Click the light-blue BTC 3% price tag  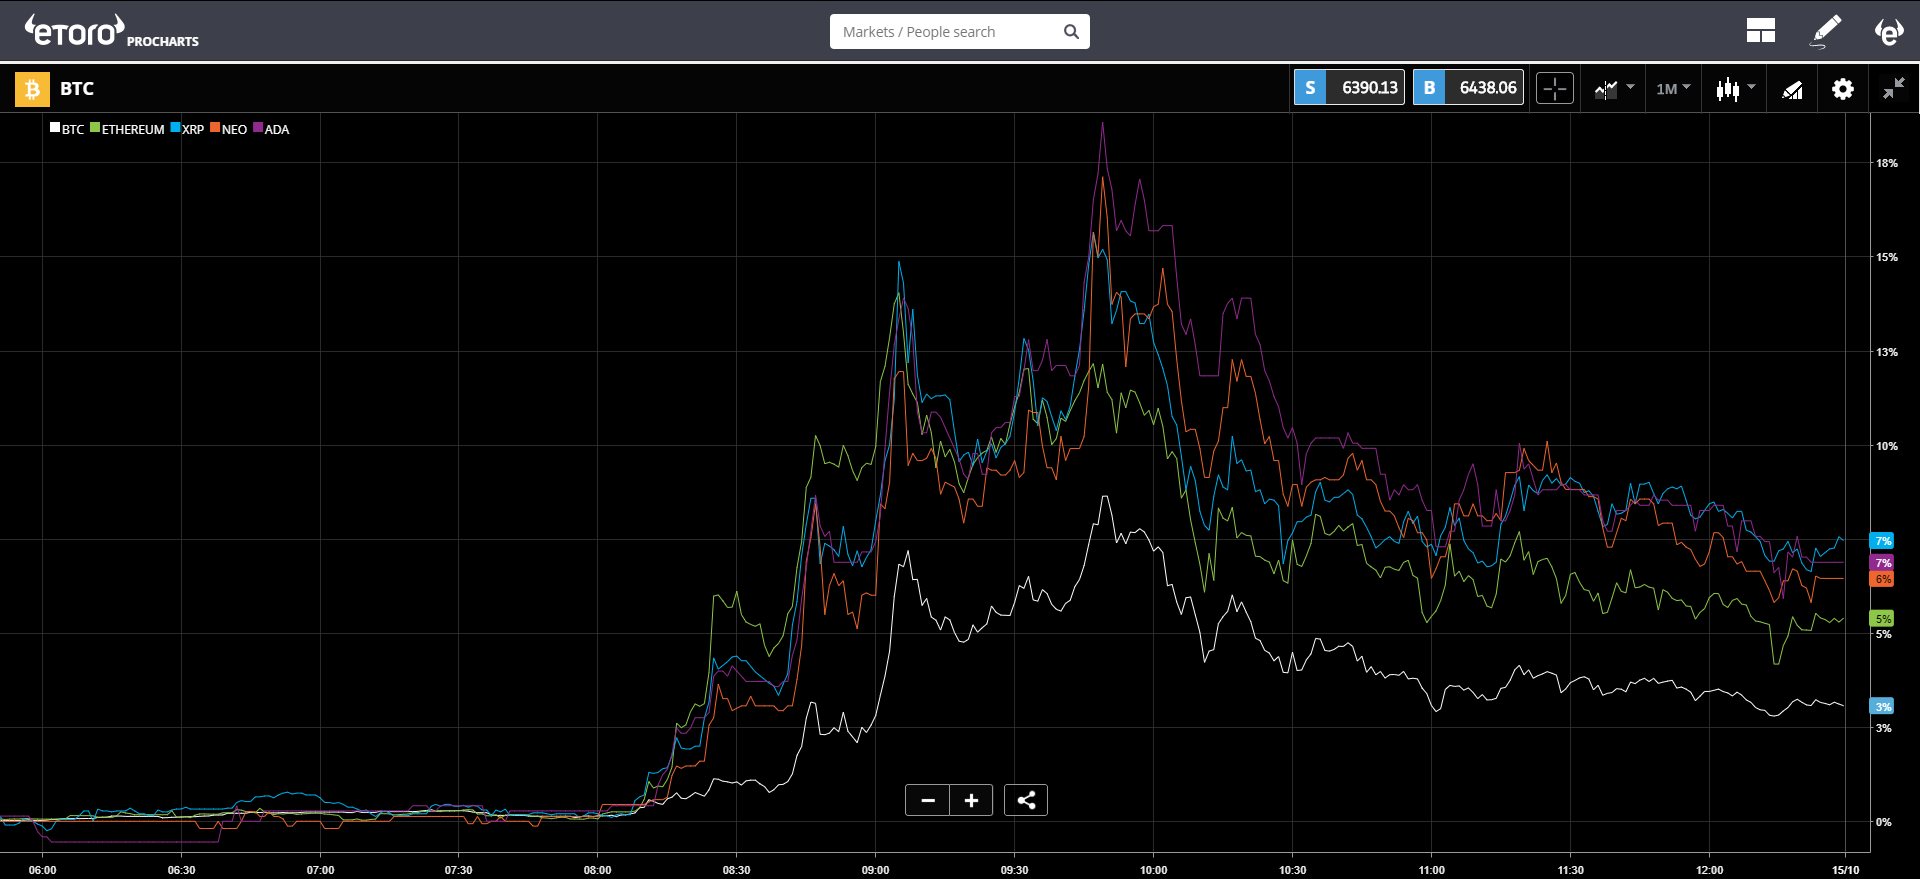[x=1882, y=707]
